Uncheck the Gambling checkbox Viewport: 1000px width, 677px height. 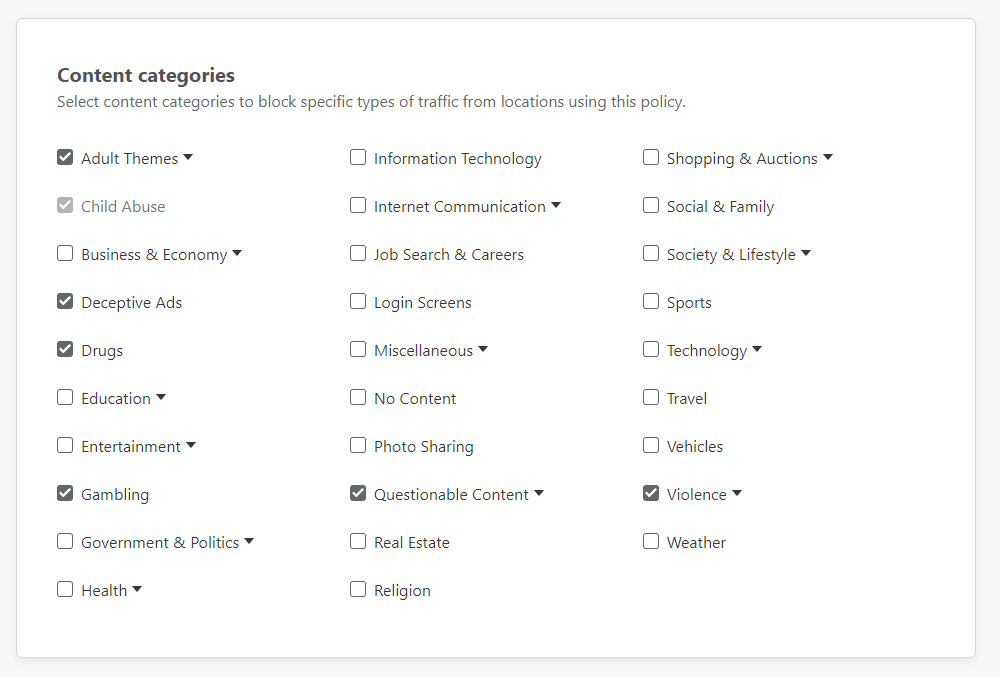click(65, 493)
